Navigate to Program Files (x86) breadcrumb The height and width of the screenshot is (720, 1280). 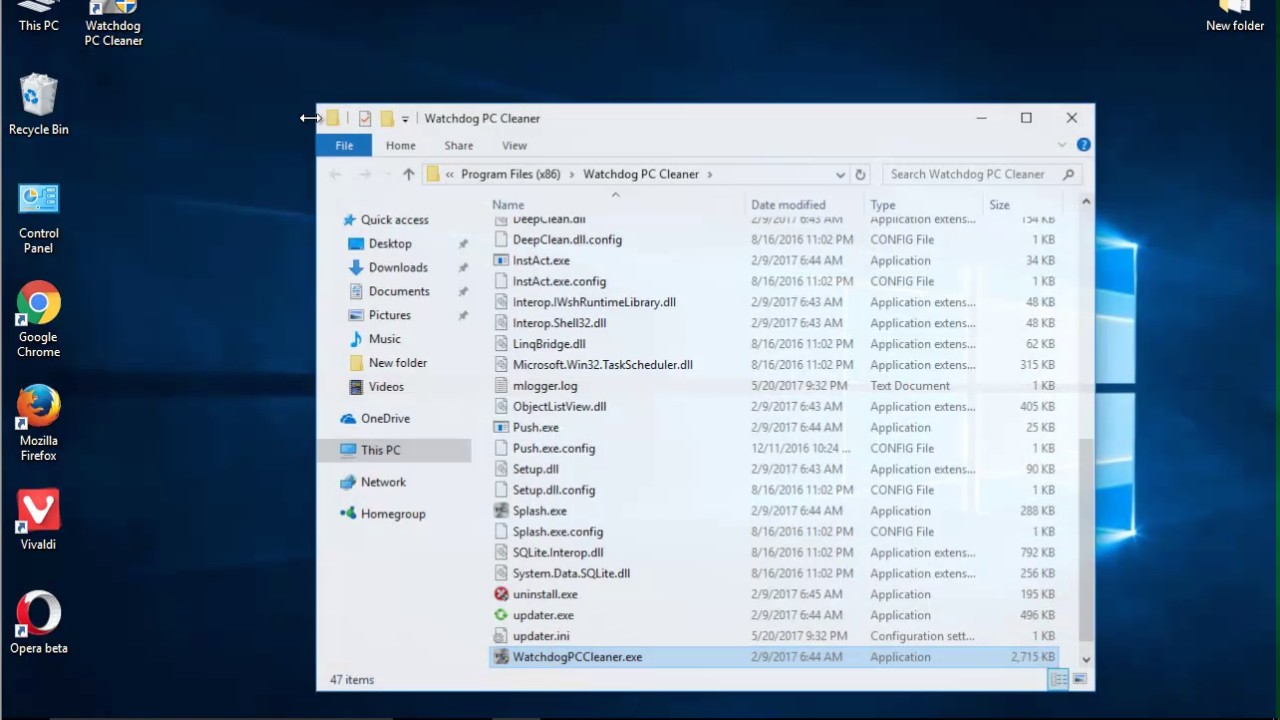(x=511, y=174)
